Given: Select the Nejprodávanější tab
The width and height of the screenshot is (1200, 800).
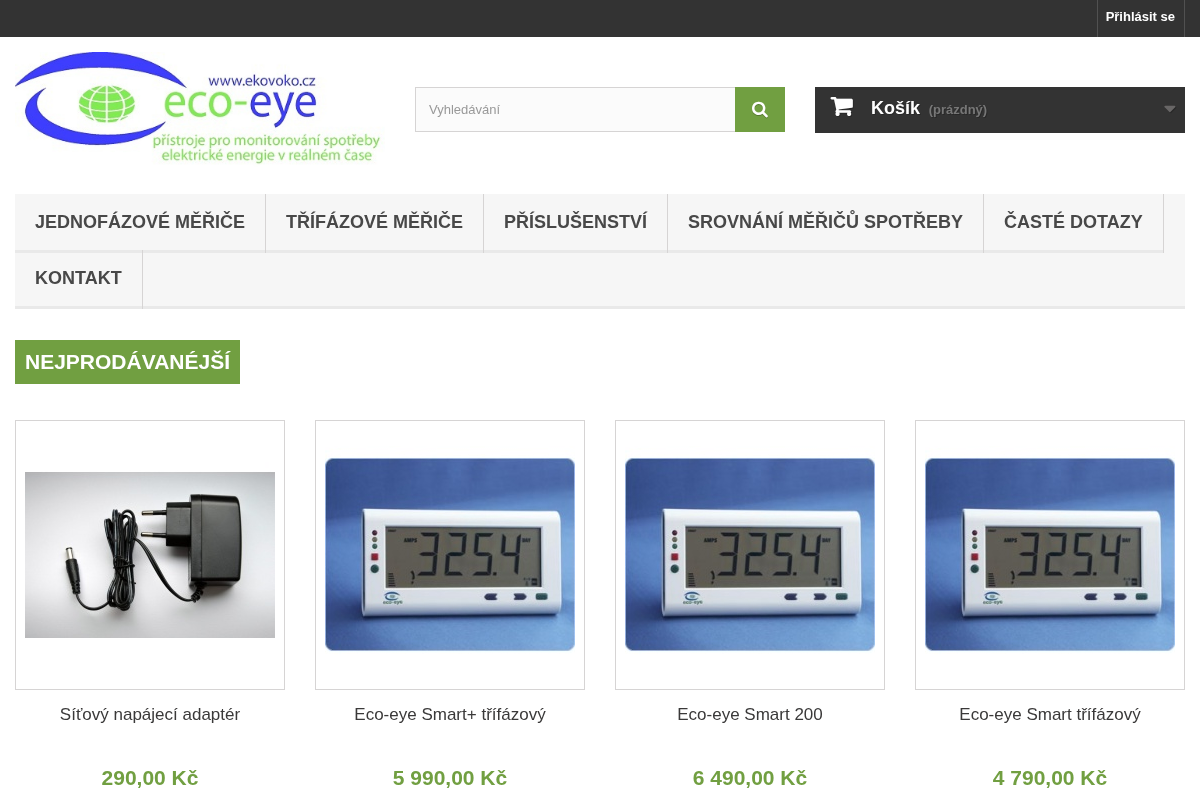Looking at the screenshot, I should (127, 362).
